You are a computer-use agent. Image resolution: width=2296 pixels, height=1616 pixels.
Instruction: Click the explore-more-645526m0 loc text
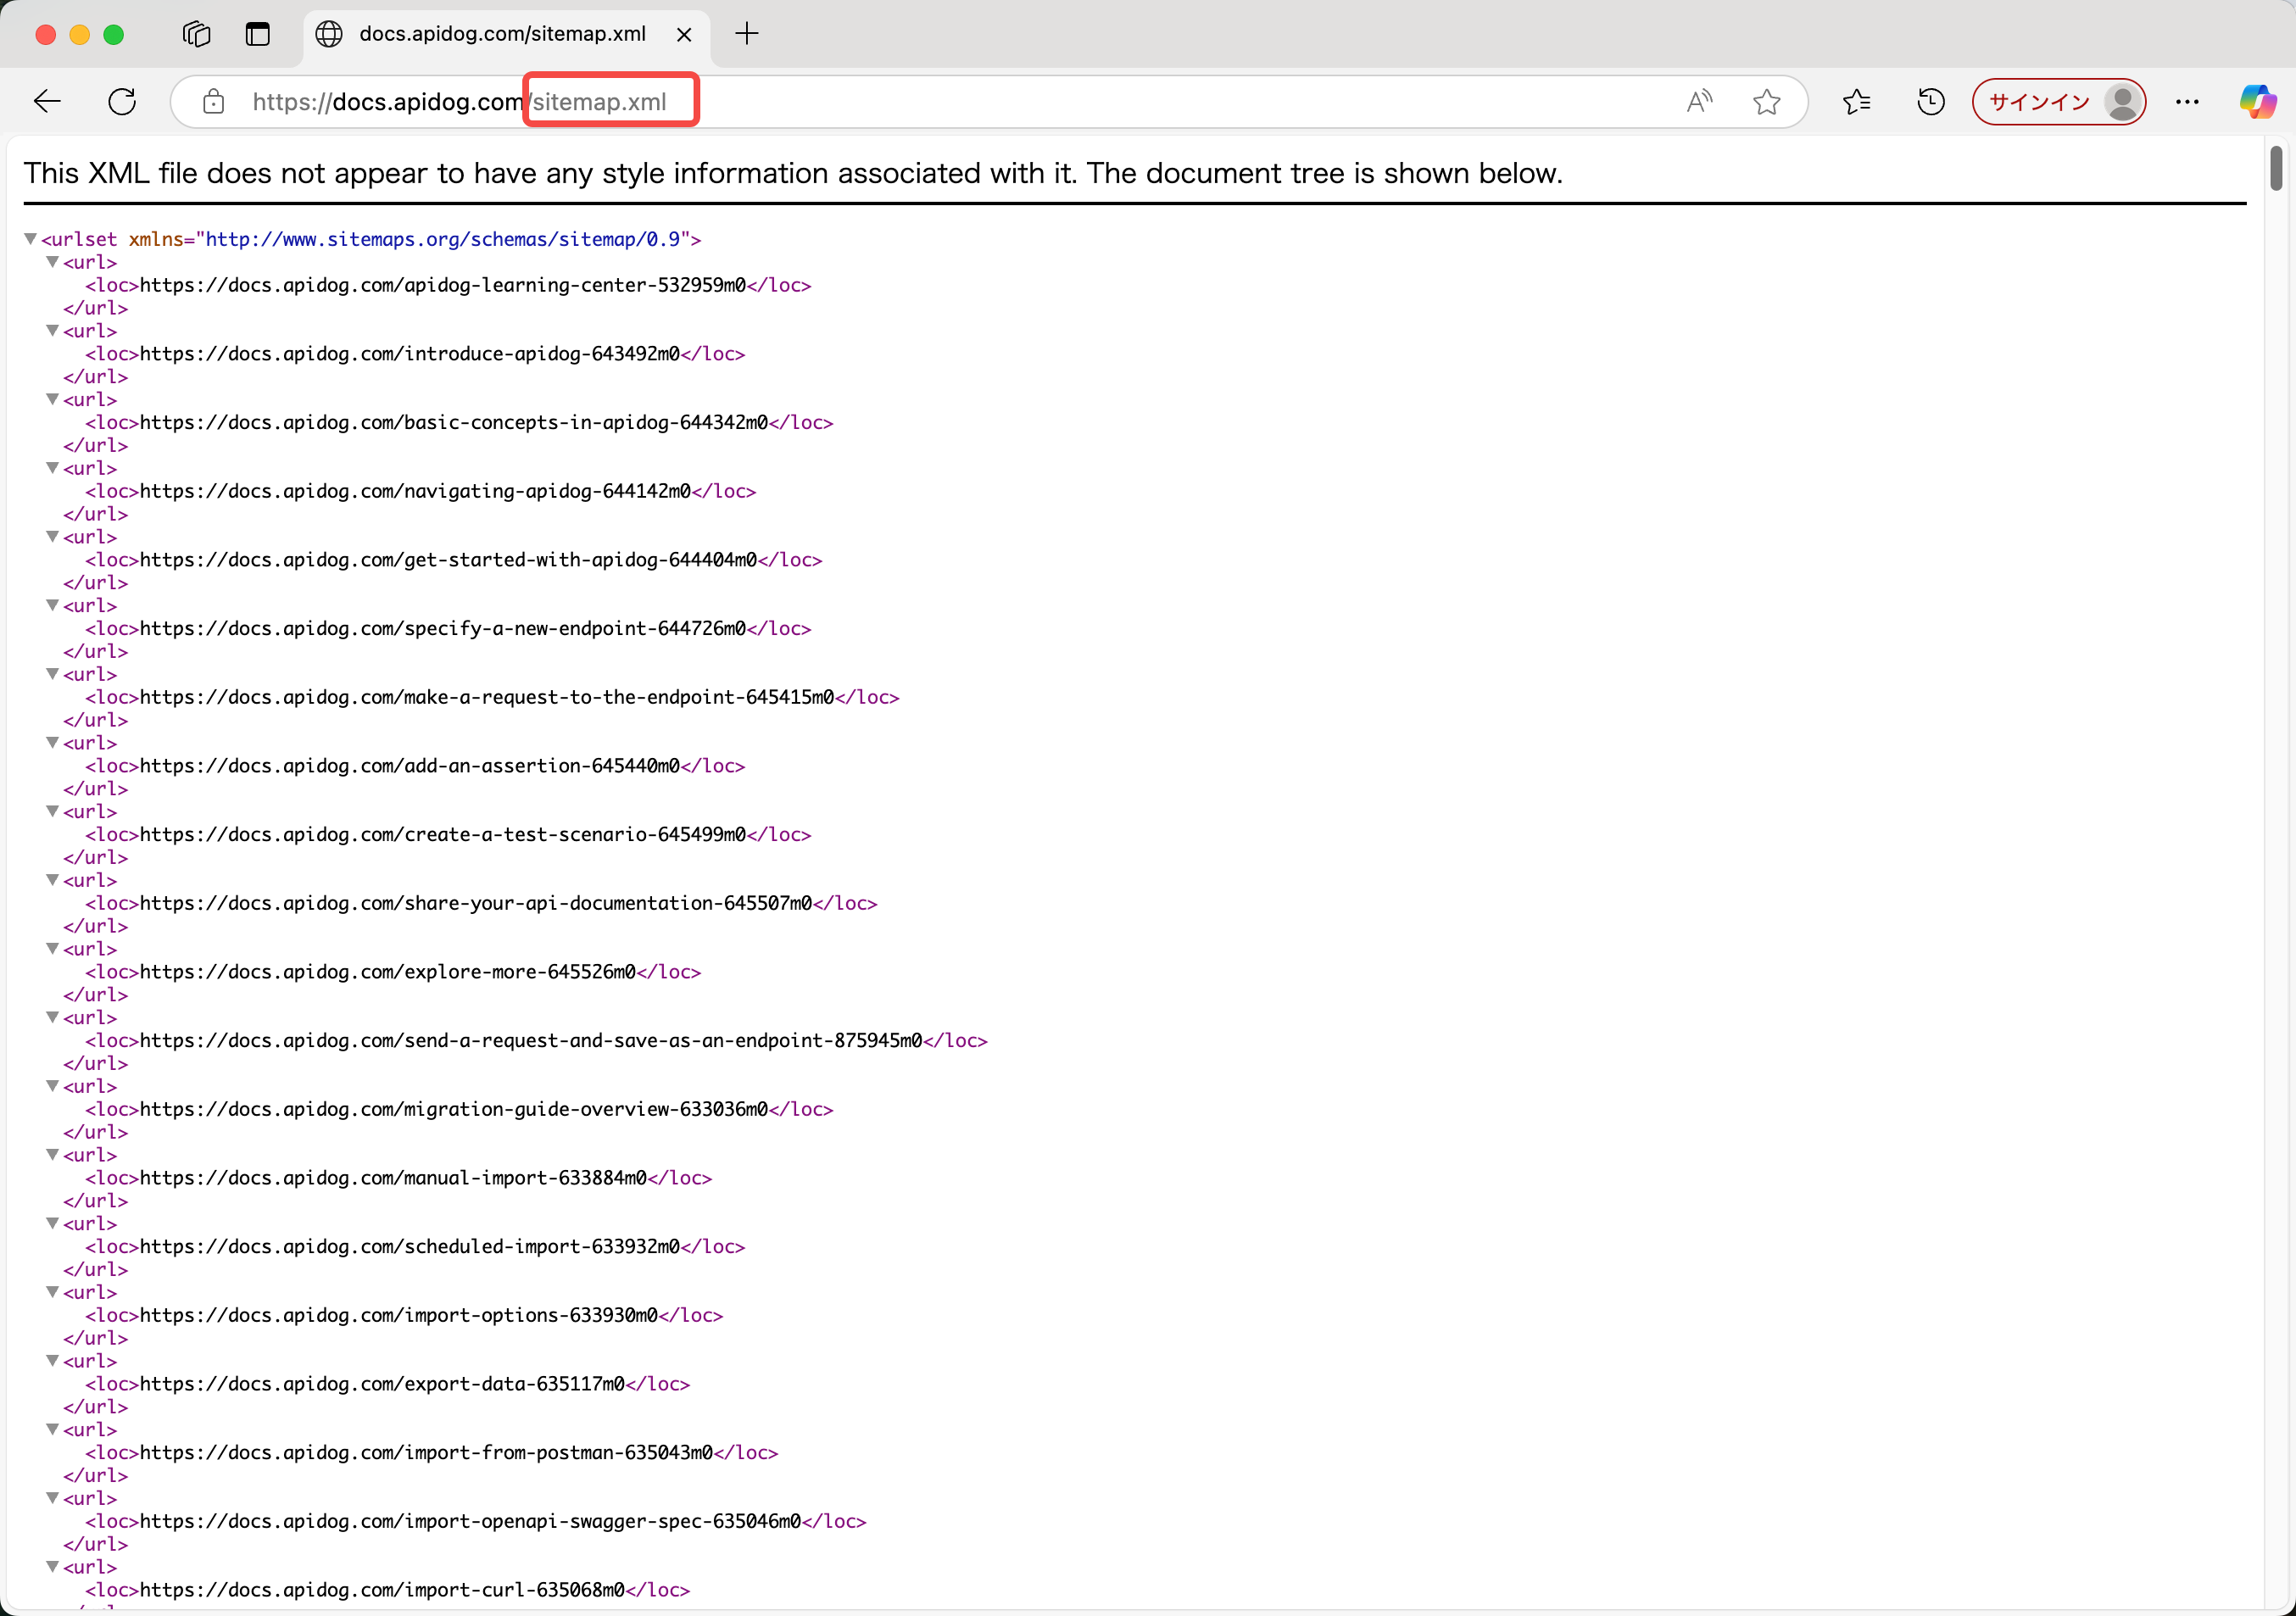coord(388,972)
